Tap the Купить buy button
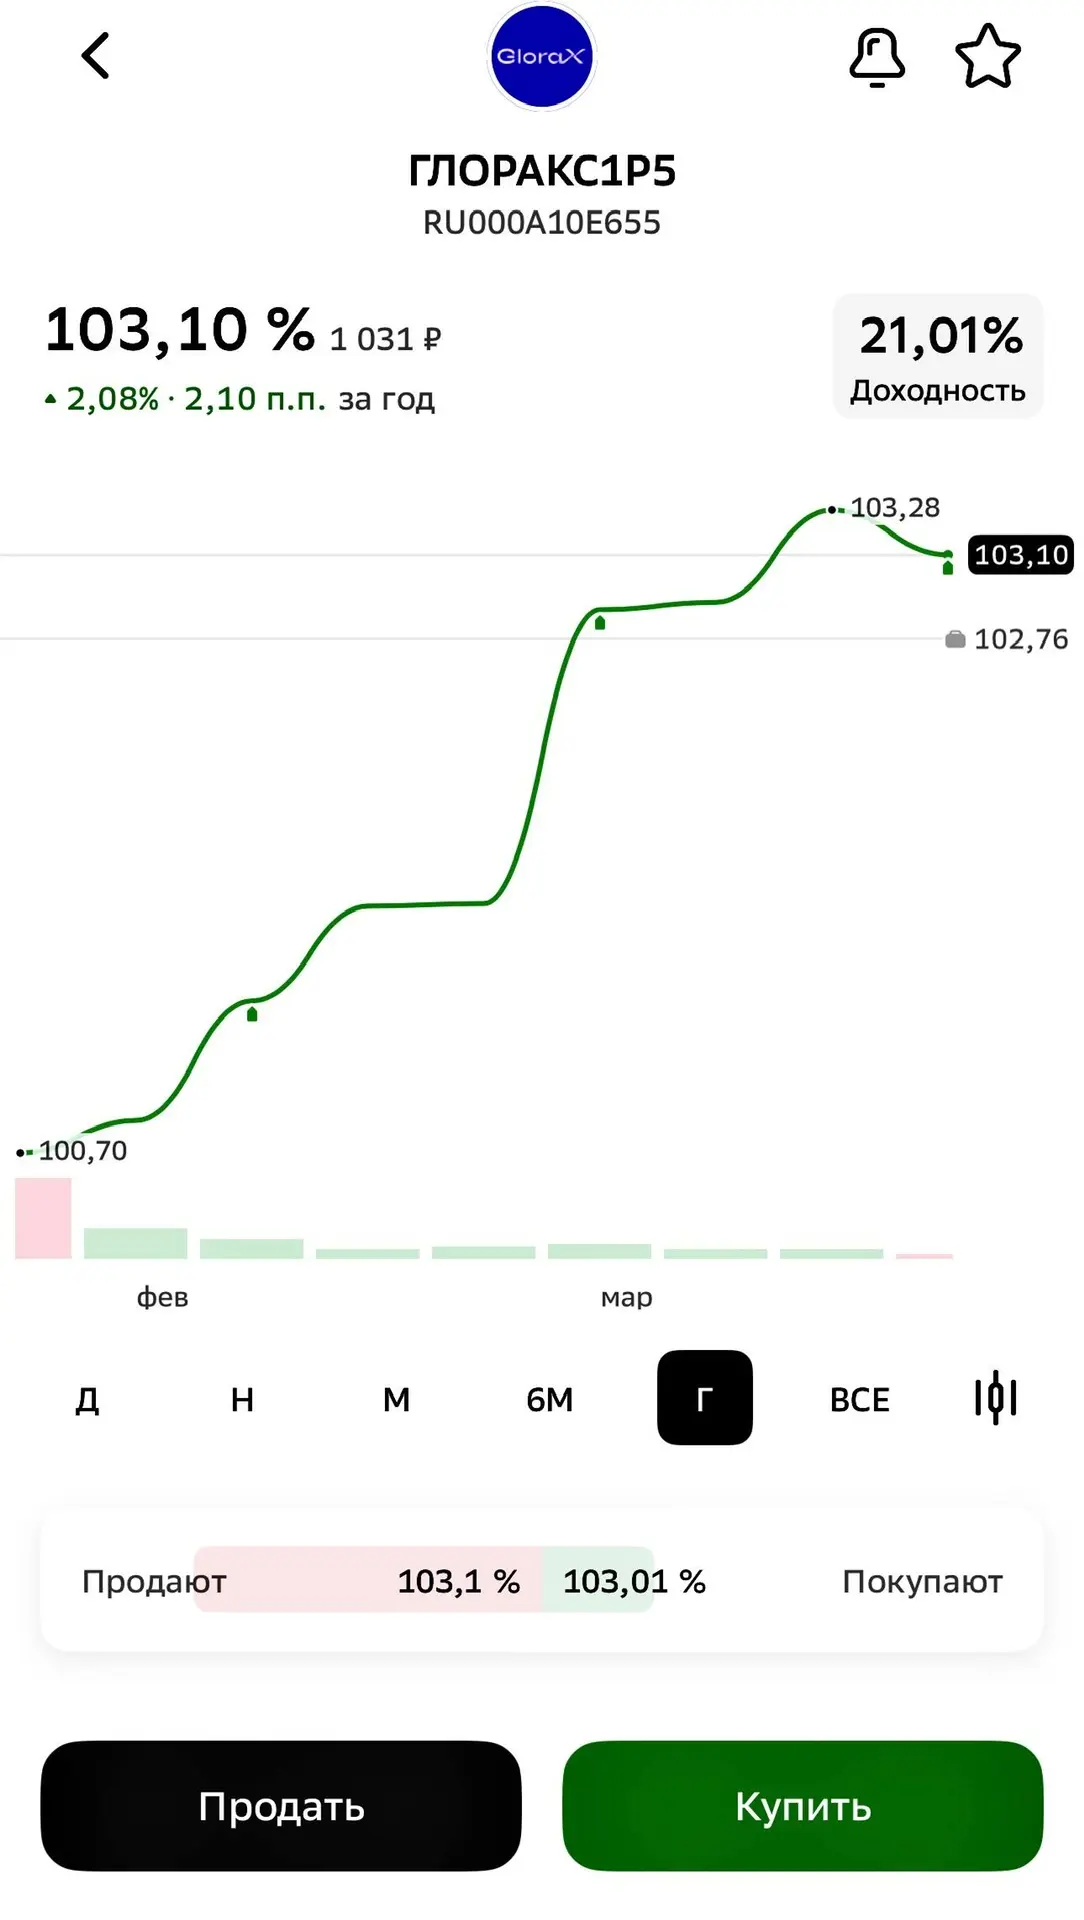 803,1806
